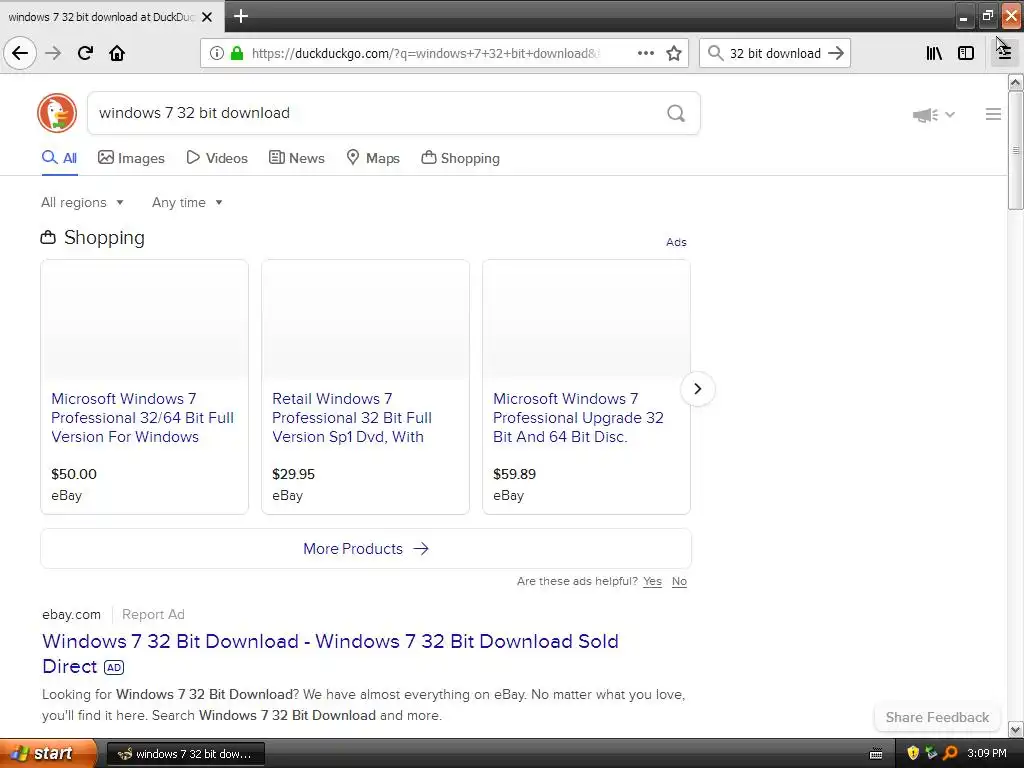The image size is (1024, 768).
Task: Open Microsoft Windows 7 Professional 32/64 Bit product
Action: [142, 417]
